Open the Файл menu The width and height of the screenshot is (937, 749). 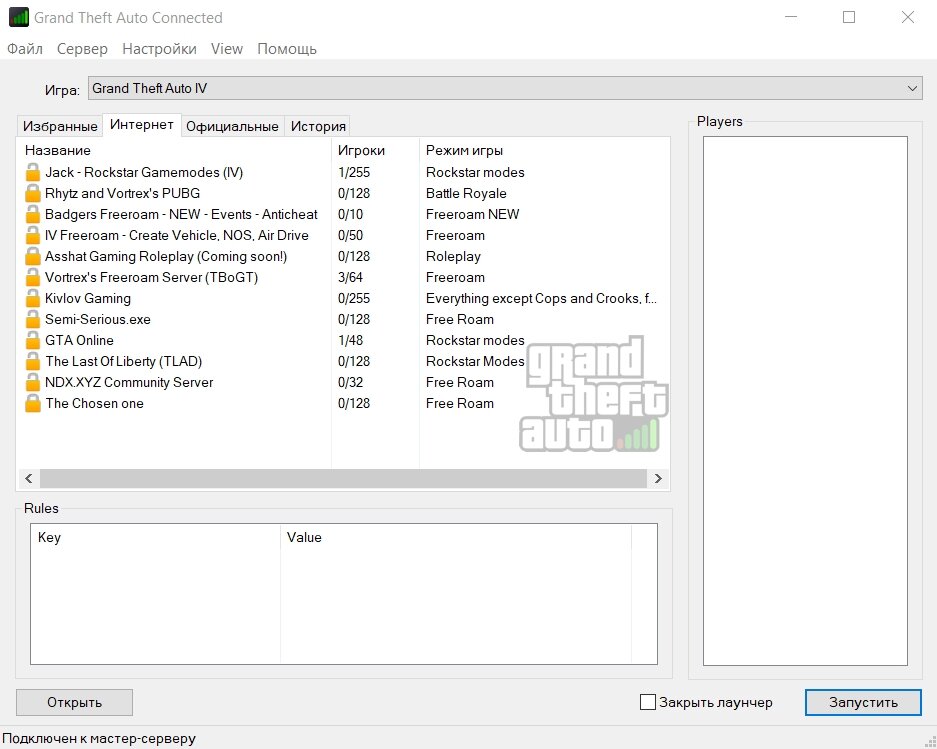coord(25,49)
